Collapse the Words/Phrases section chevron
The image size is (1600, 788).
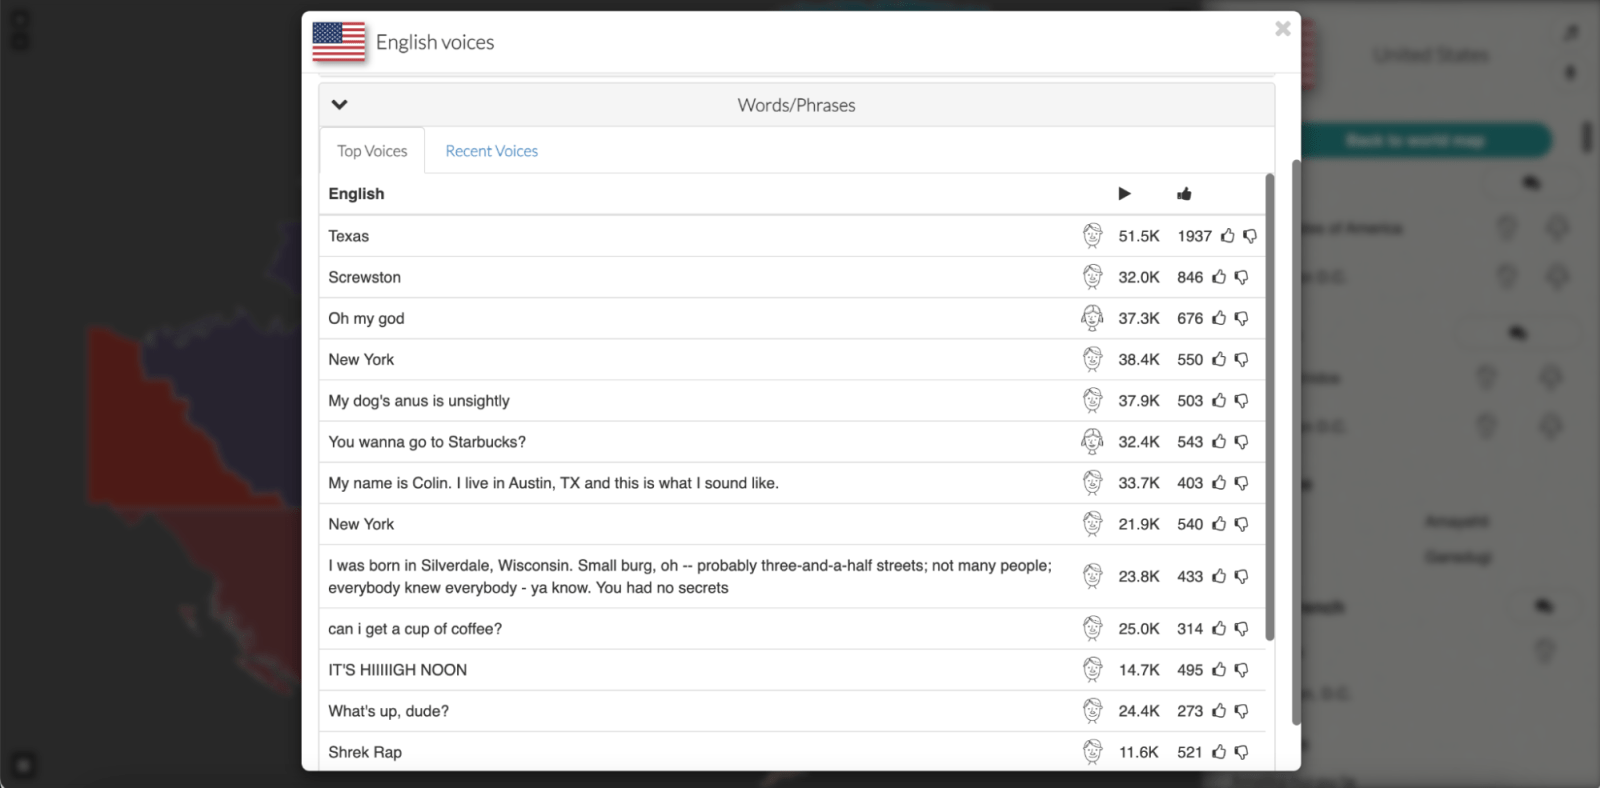[340, 105]
